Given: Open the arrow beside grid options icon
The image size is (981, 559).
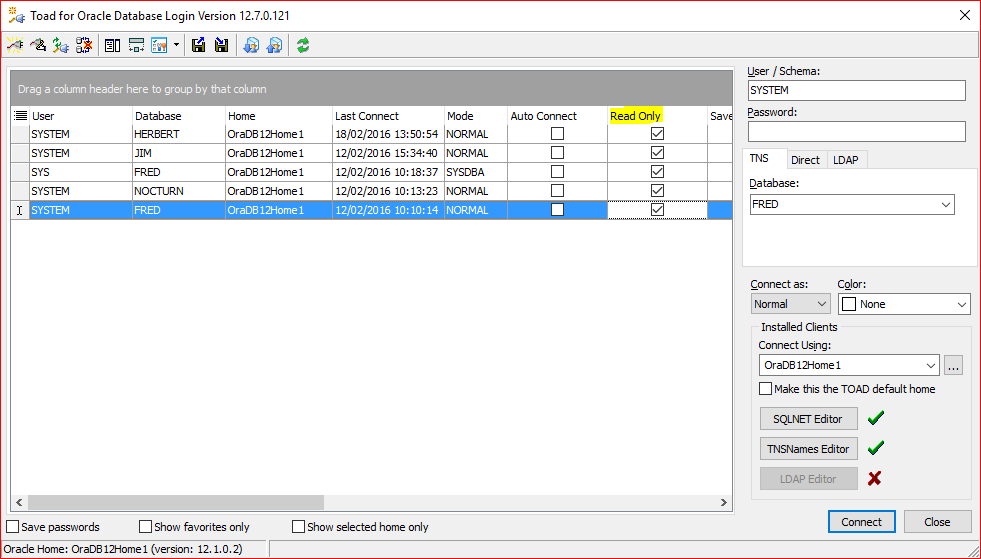Looking at the screenshot, I should pyautogui.click(x=176, y=45).
